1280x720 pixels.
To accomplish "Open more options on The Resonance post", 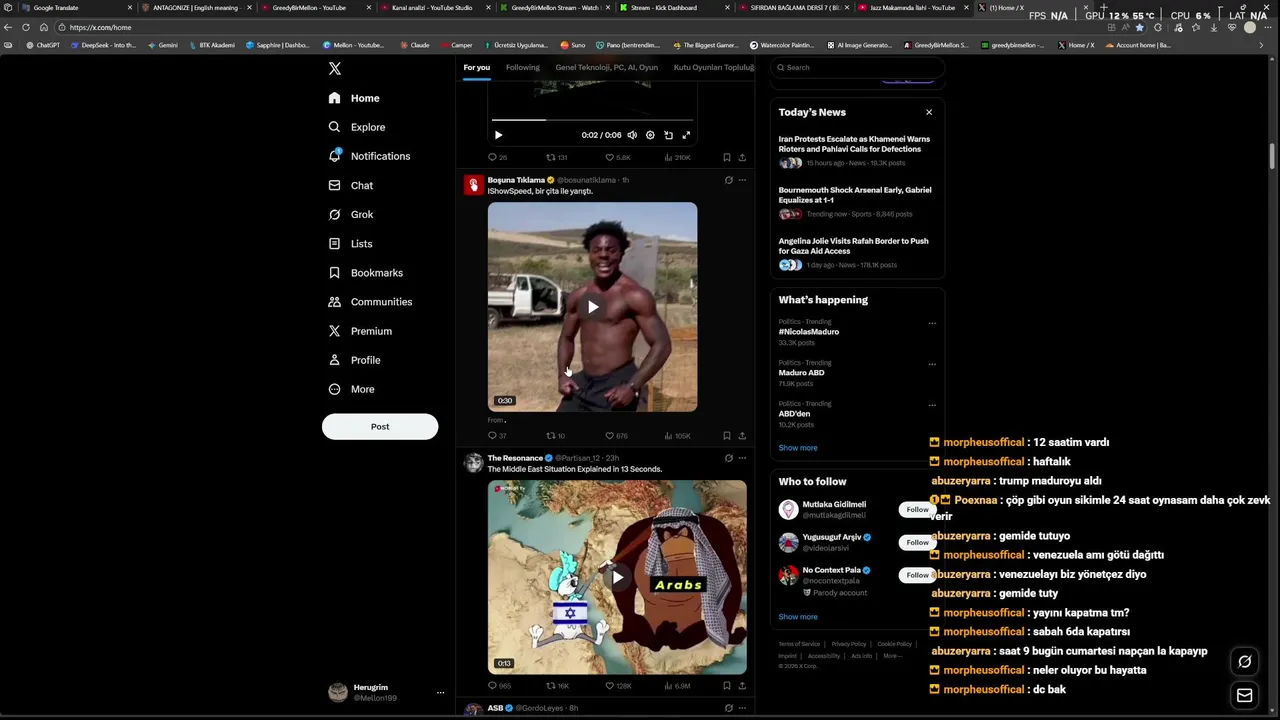I will 742,458.
